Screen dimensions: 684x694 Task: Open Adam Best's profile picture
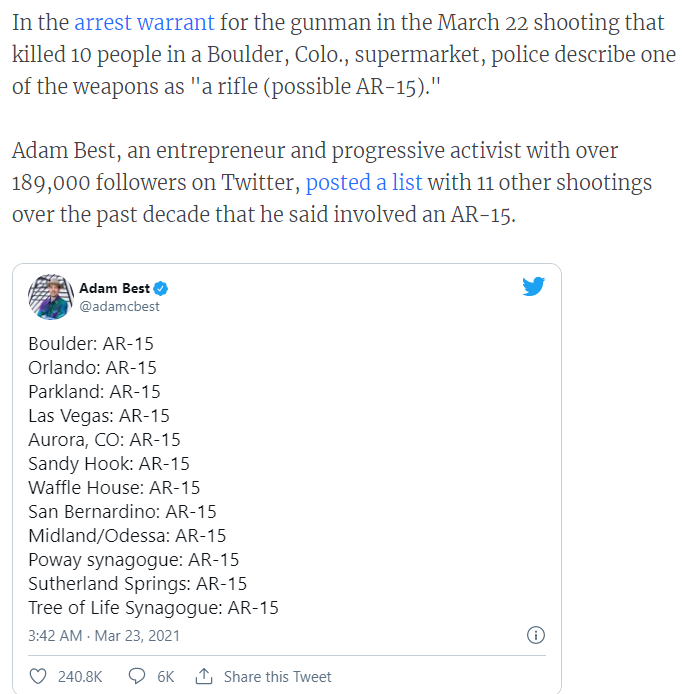51,297
